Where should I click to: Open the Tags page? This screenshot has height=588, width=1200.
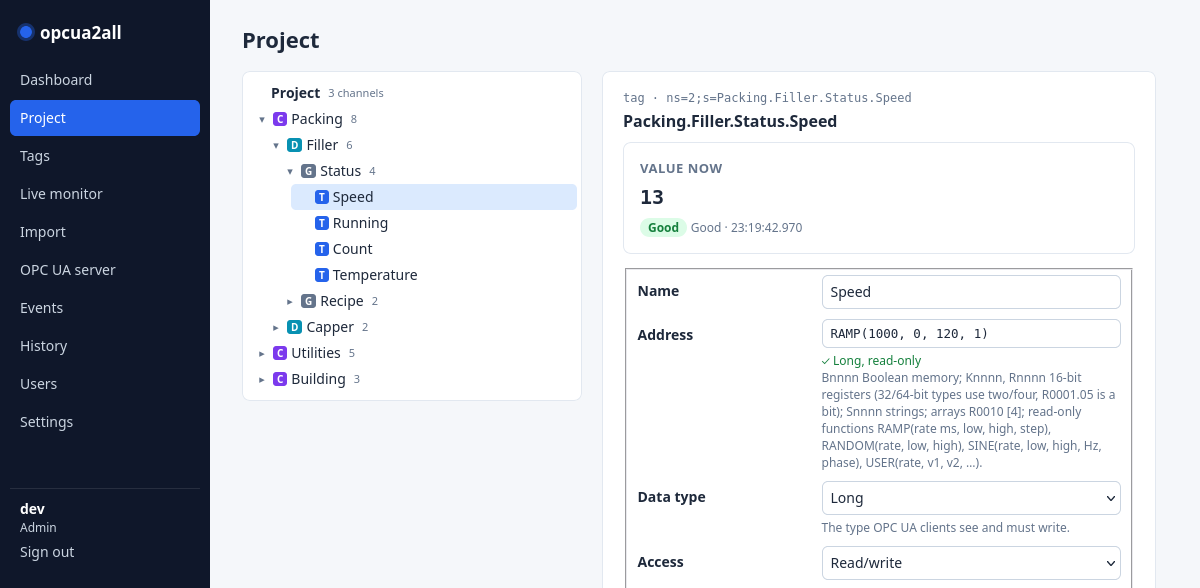coord(105,156)
